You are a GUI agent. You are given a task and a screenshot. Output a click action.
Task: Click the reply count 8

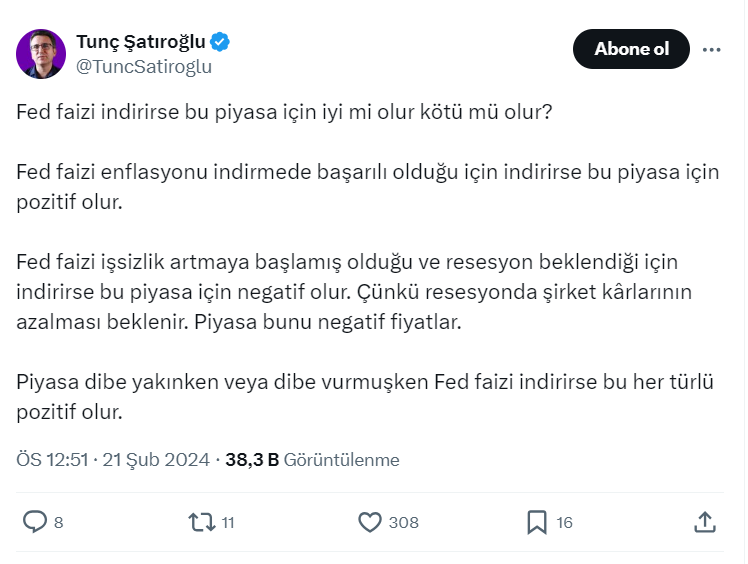click(59, 522)
